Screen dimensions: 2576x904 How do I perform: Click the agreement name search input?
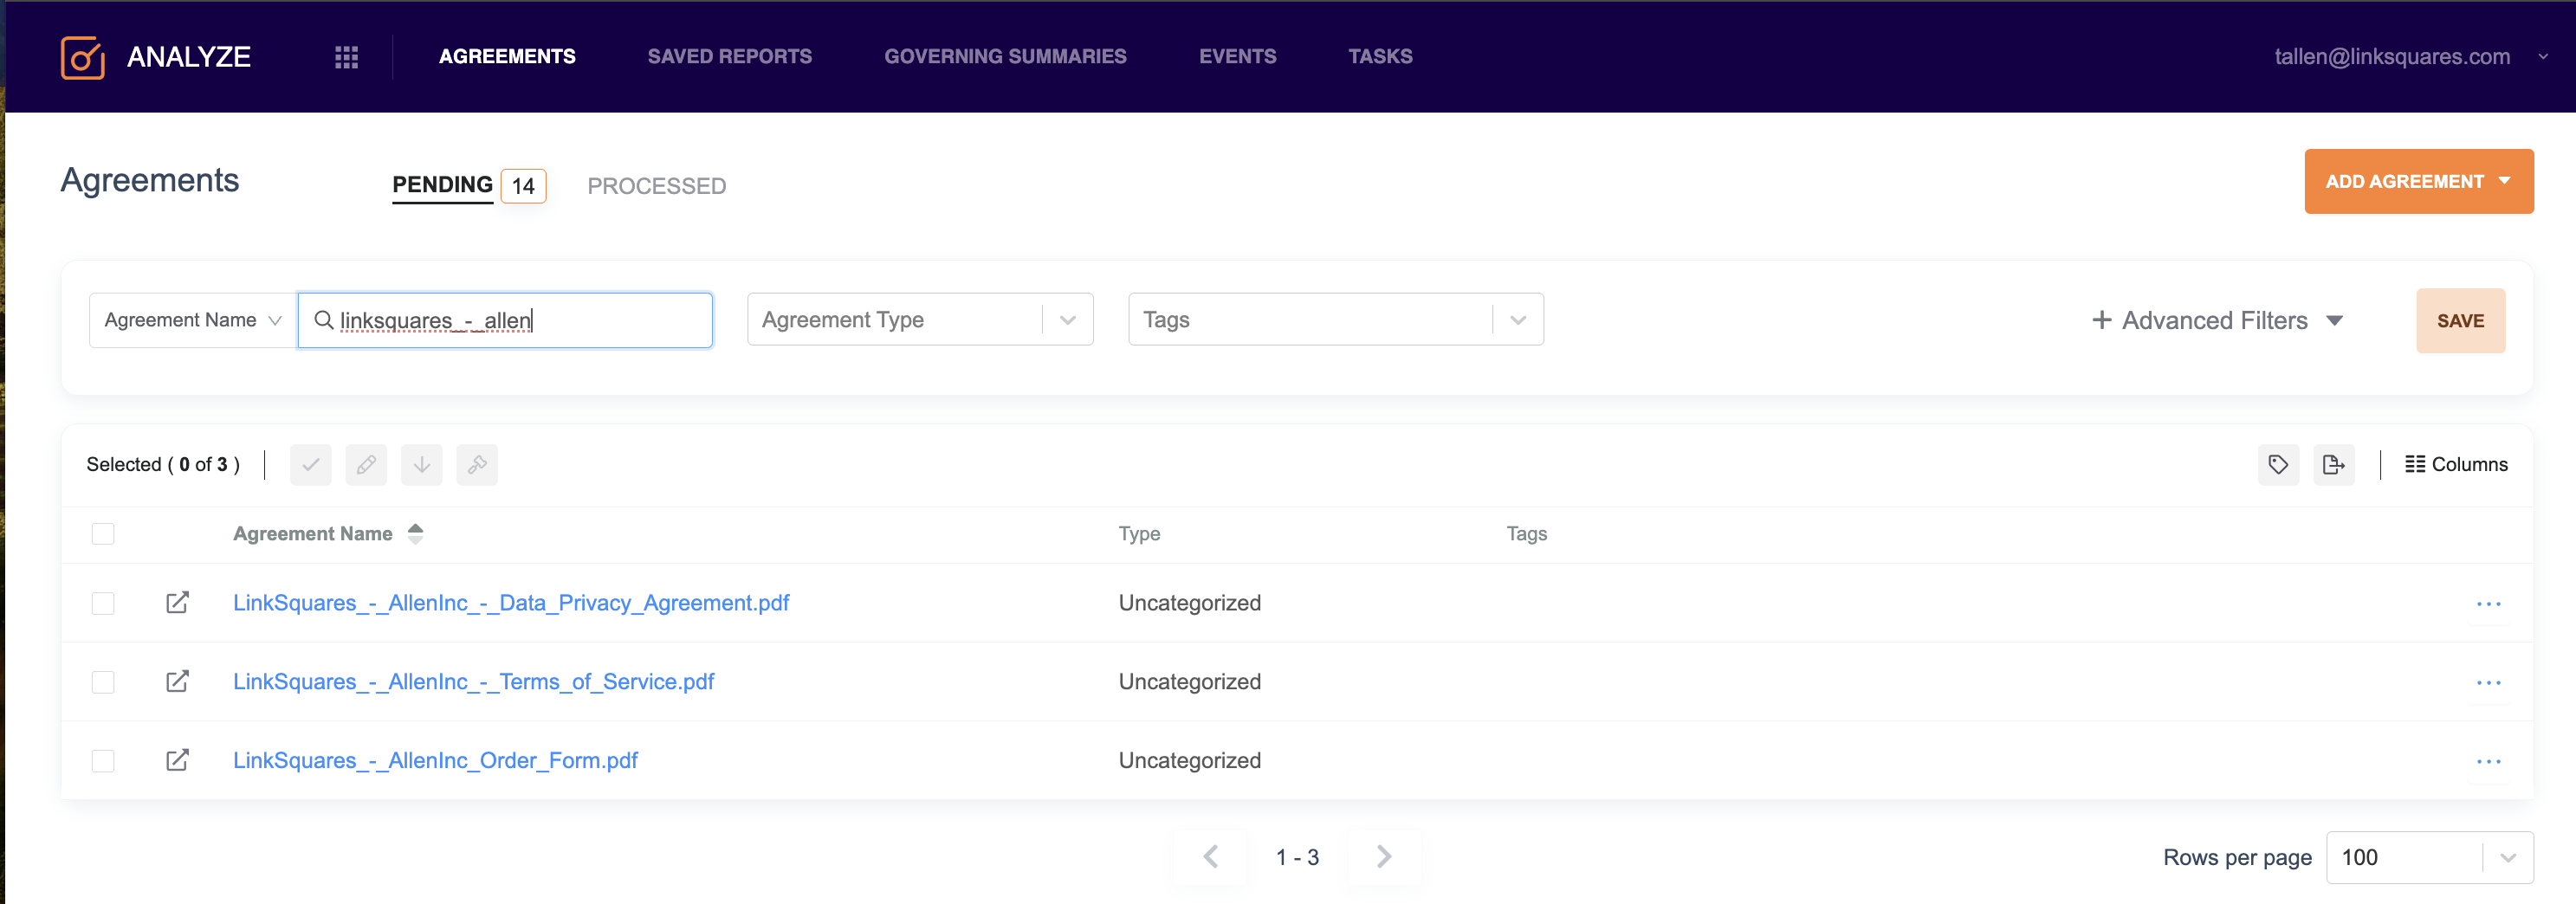tap(505, 320)
